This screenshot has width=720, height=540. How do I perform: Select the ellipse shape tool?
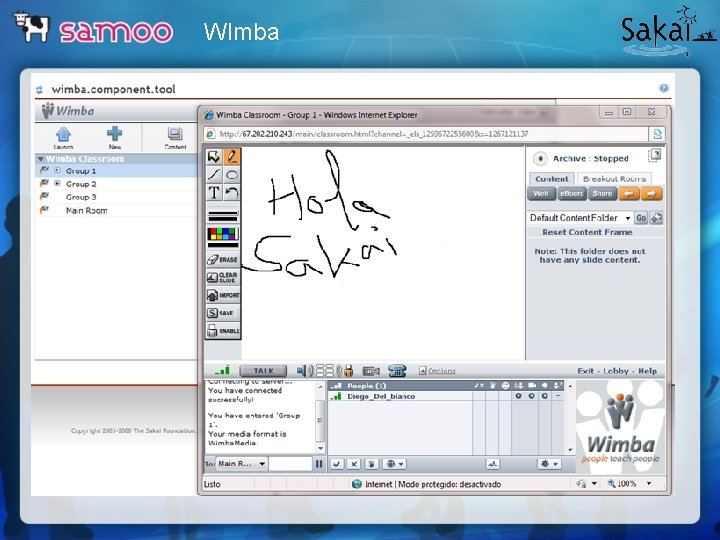231,174
